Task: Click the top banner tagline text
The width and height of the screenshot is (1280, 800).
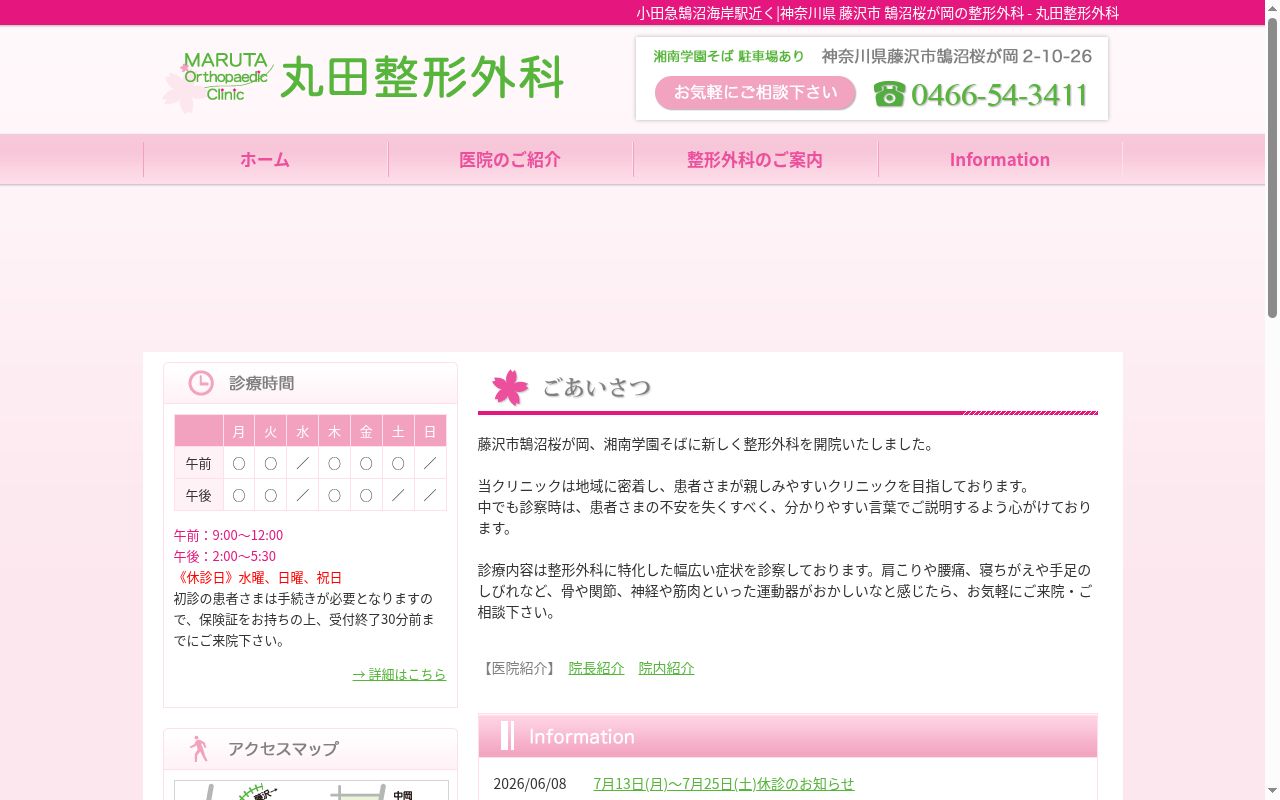Action: pyautogui.click(x=878, y=13)
